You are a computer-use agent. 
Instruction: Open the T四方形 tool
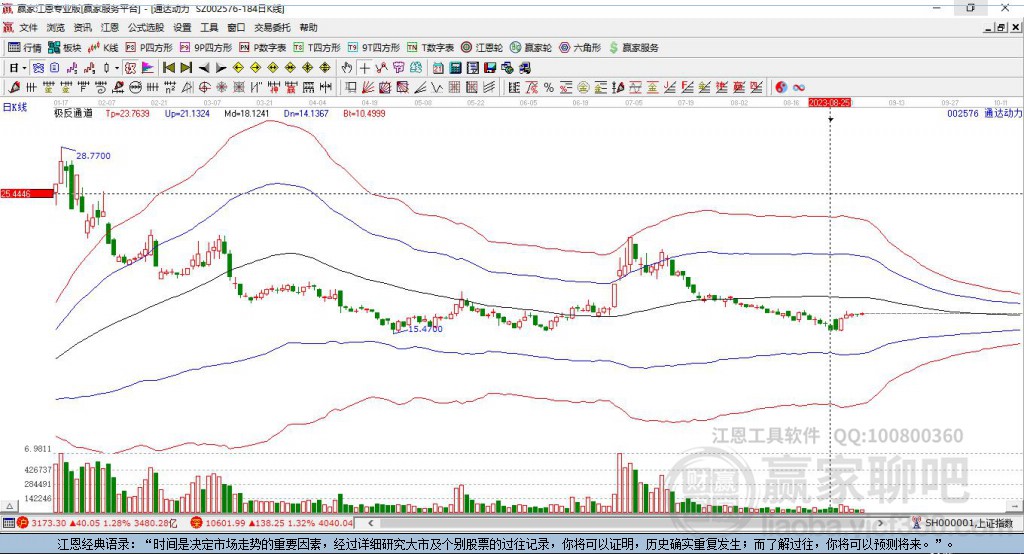point(317,48)
